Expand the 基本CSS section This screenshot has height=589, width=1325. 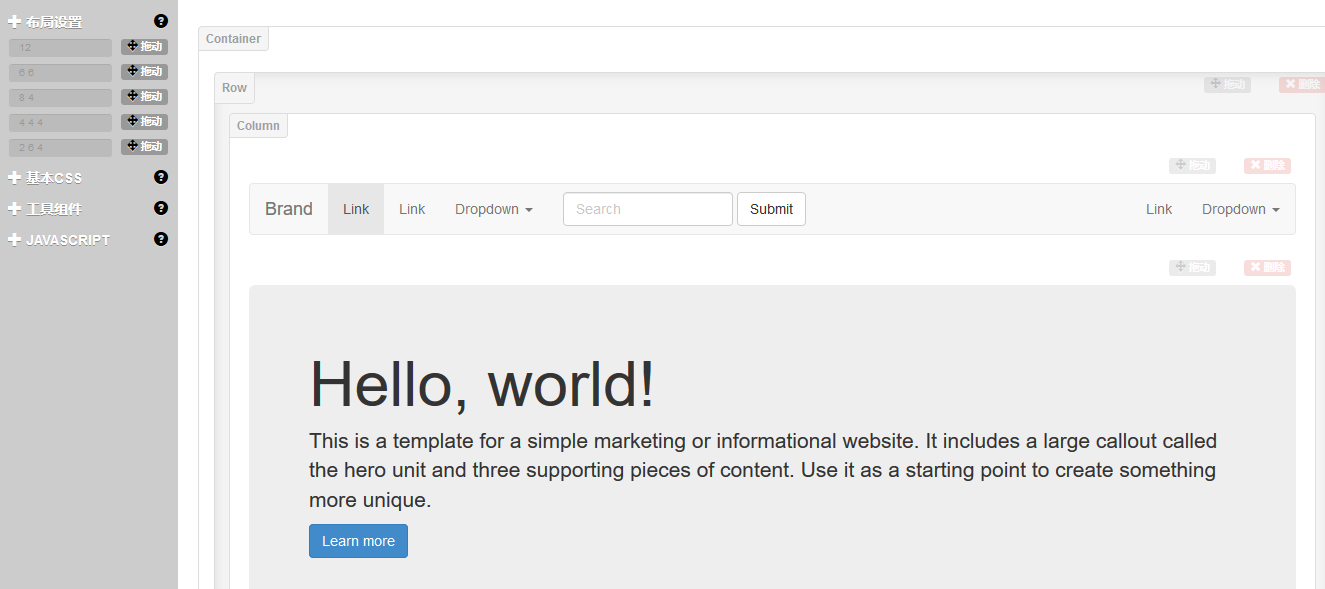pyautogui.click(x=46, y=178)
